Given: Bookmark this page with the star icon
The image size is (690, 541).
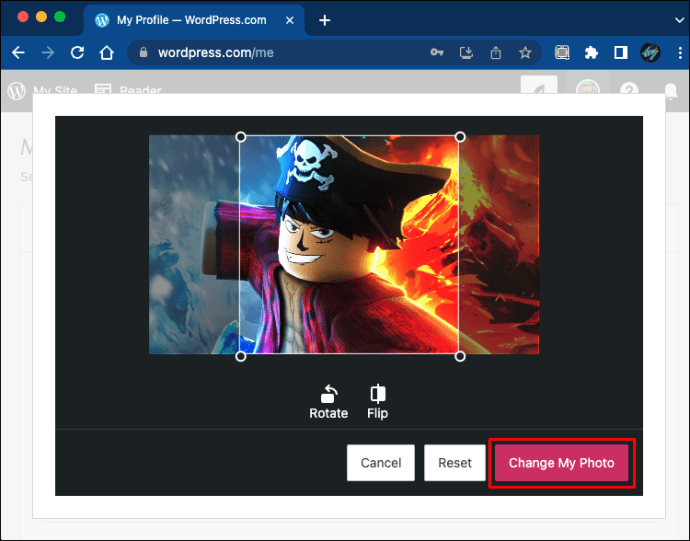Looking at the screenshot, I should click(525, 53).
